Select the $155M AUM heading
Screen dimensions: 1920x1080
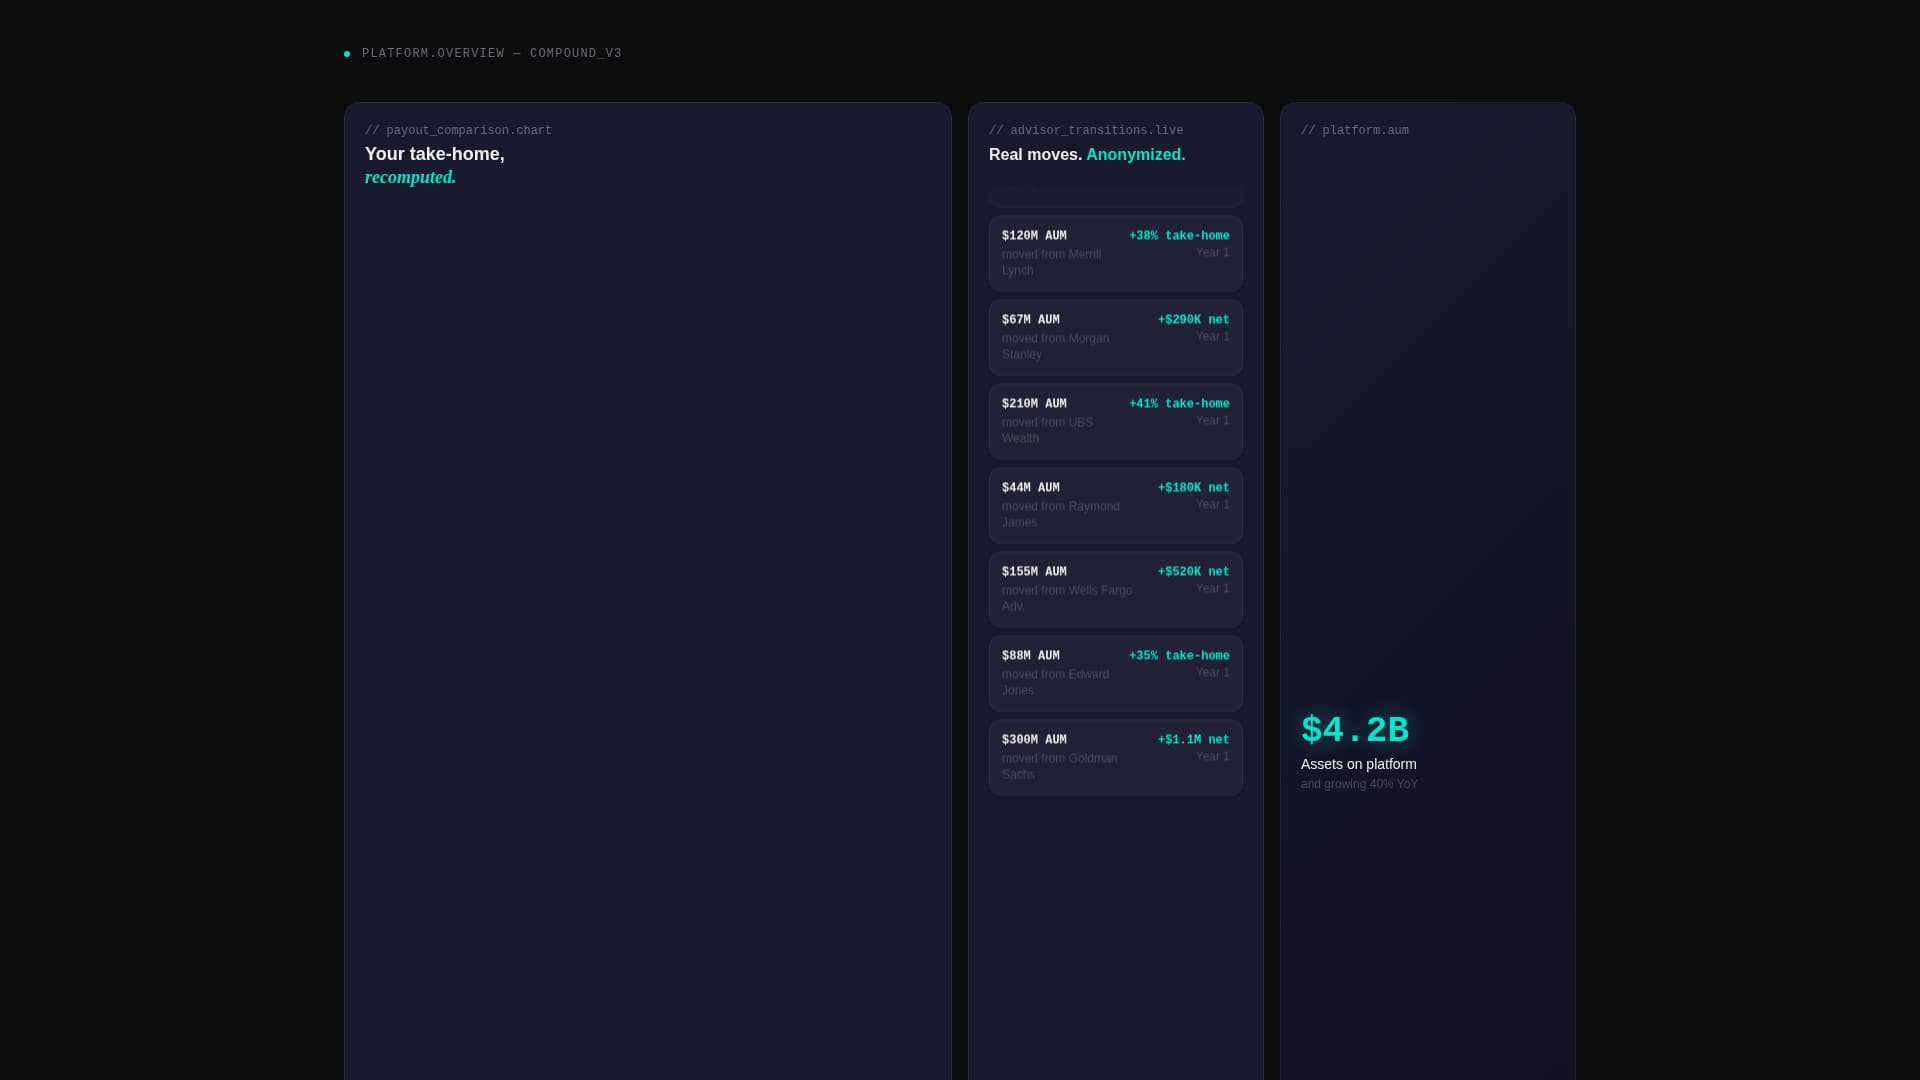pyautogui.click(x=1034, y=572)
